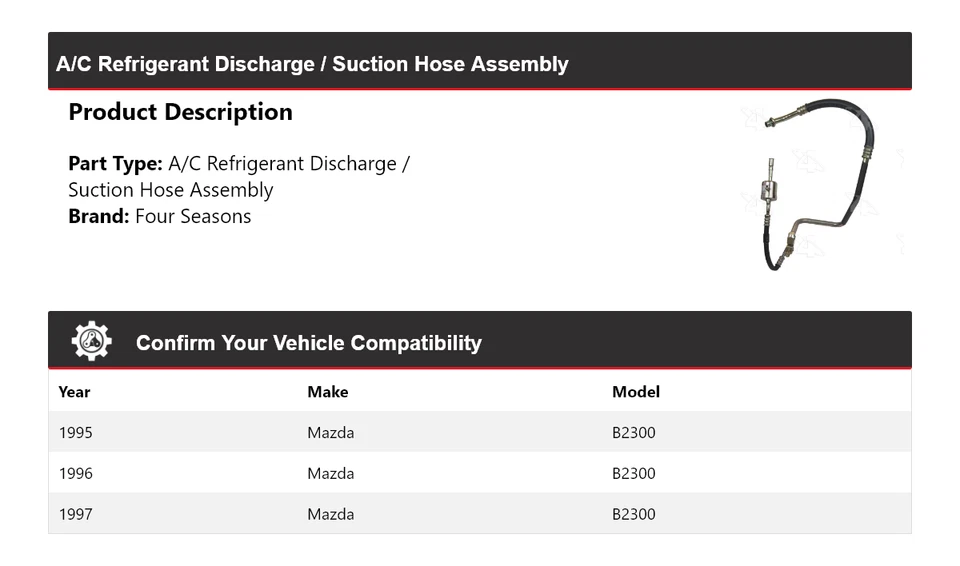Click the Brand label
This screenshot has width=960, height=566.
(98, 216)
